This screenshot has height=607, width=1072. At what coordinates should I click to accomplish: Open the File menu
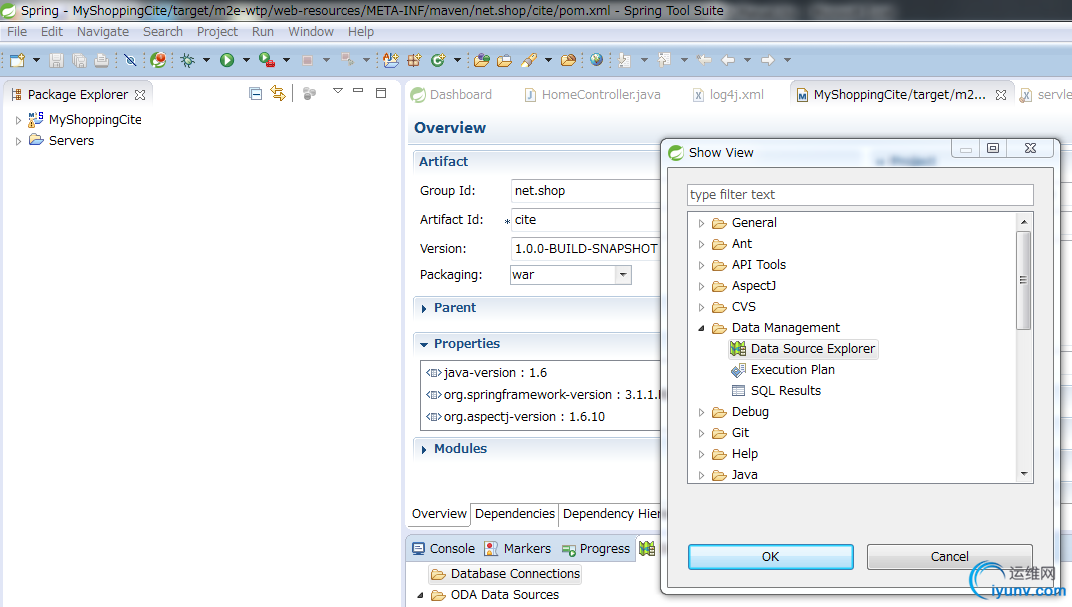tap(17, 31)
